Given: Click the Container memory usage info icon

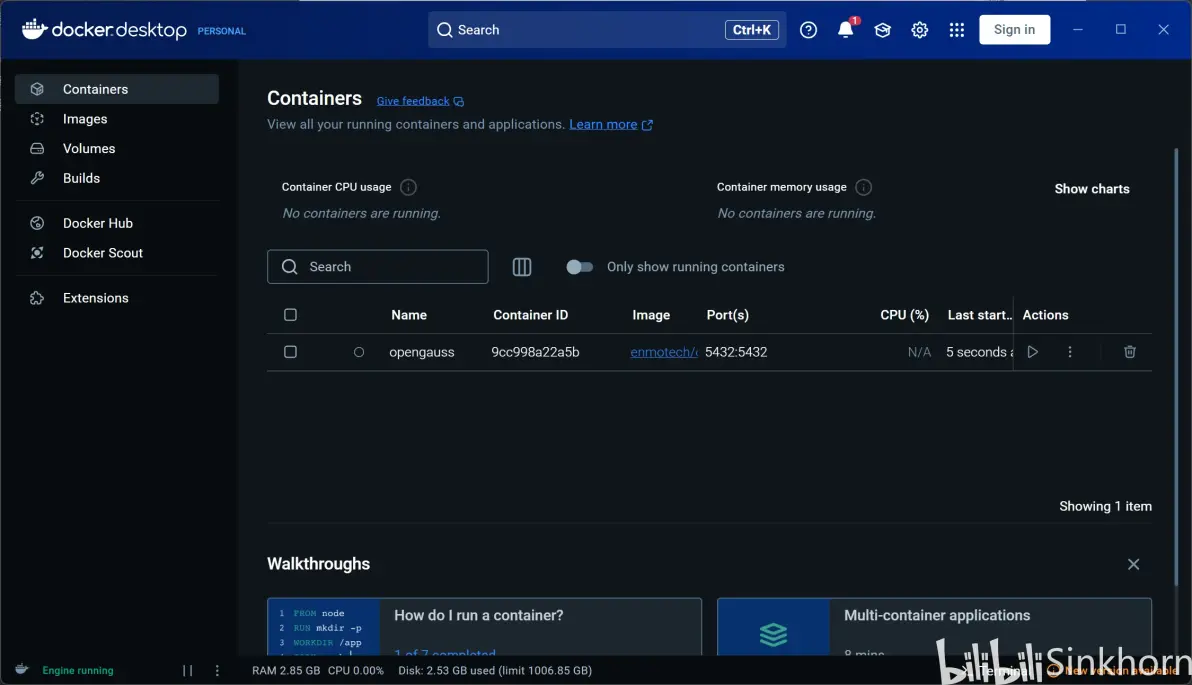Looking at the screenshot, I should pos(864,187).
